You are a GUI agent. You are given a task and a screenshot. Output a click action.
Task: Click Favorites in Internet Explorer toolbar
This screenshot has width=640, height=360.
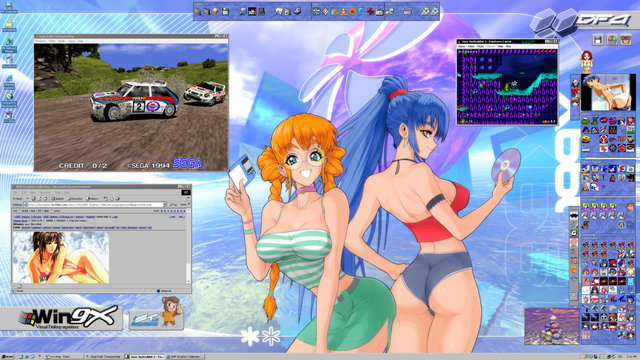coord(75,199)
